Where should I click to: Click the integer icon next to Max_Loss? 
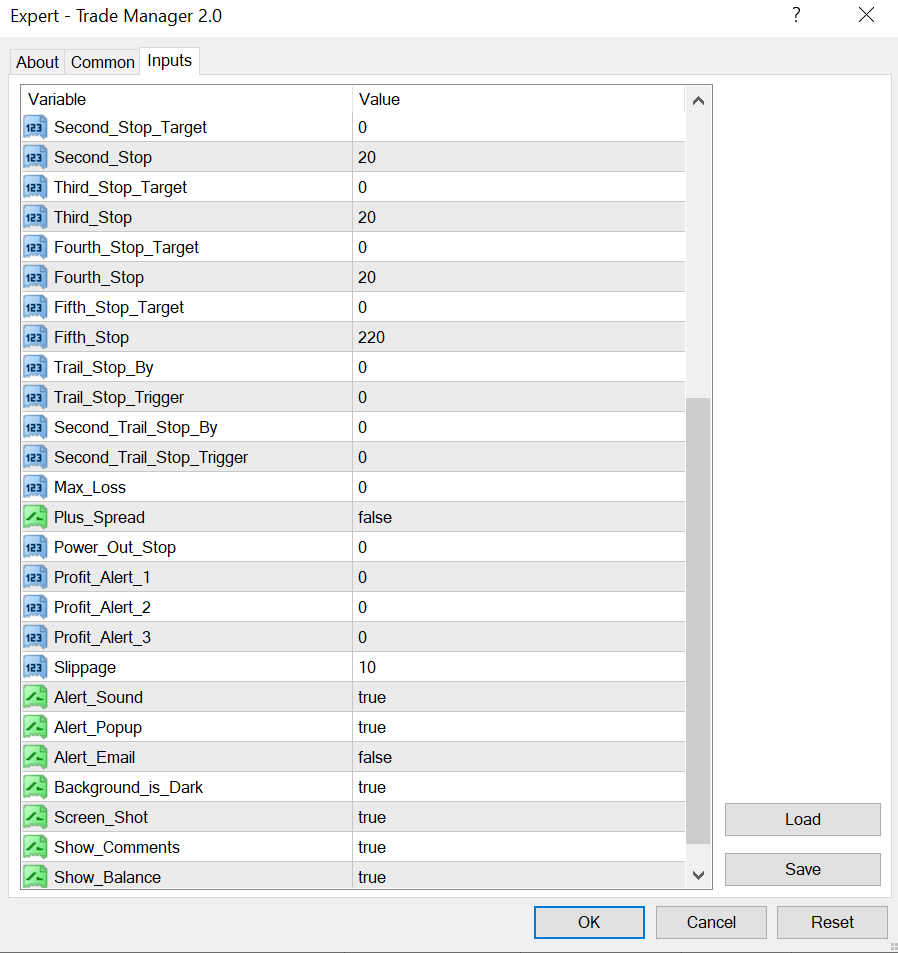click(35, 487)
